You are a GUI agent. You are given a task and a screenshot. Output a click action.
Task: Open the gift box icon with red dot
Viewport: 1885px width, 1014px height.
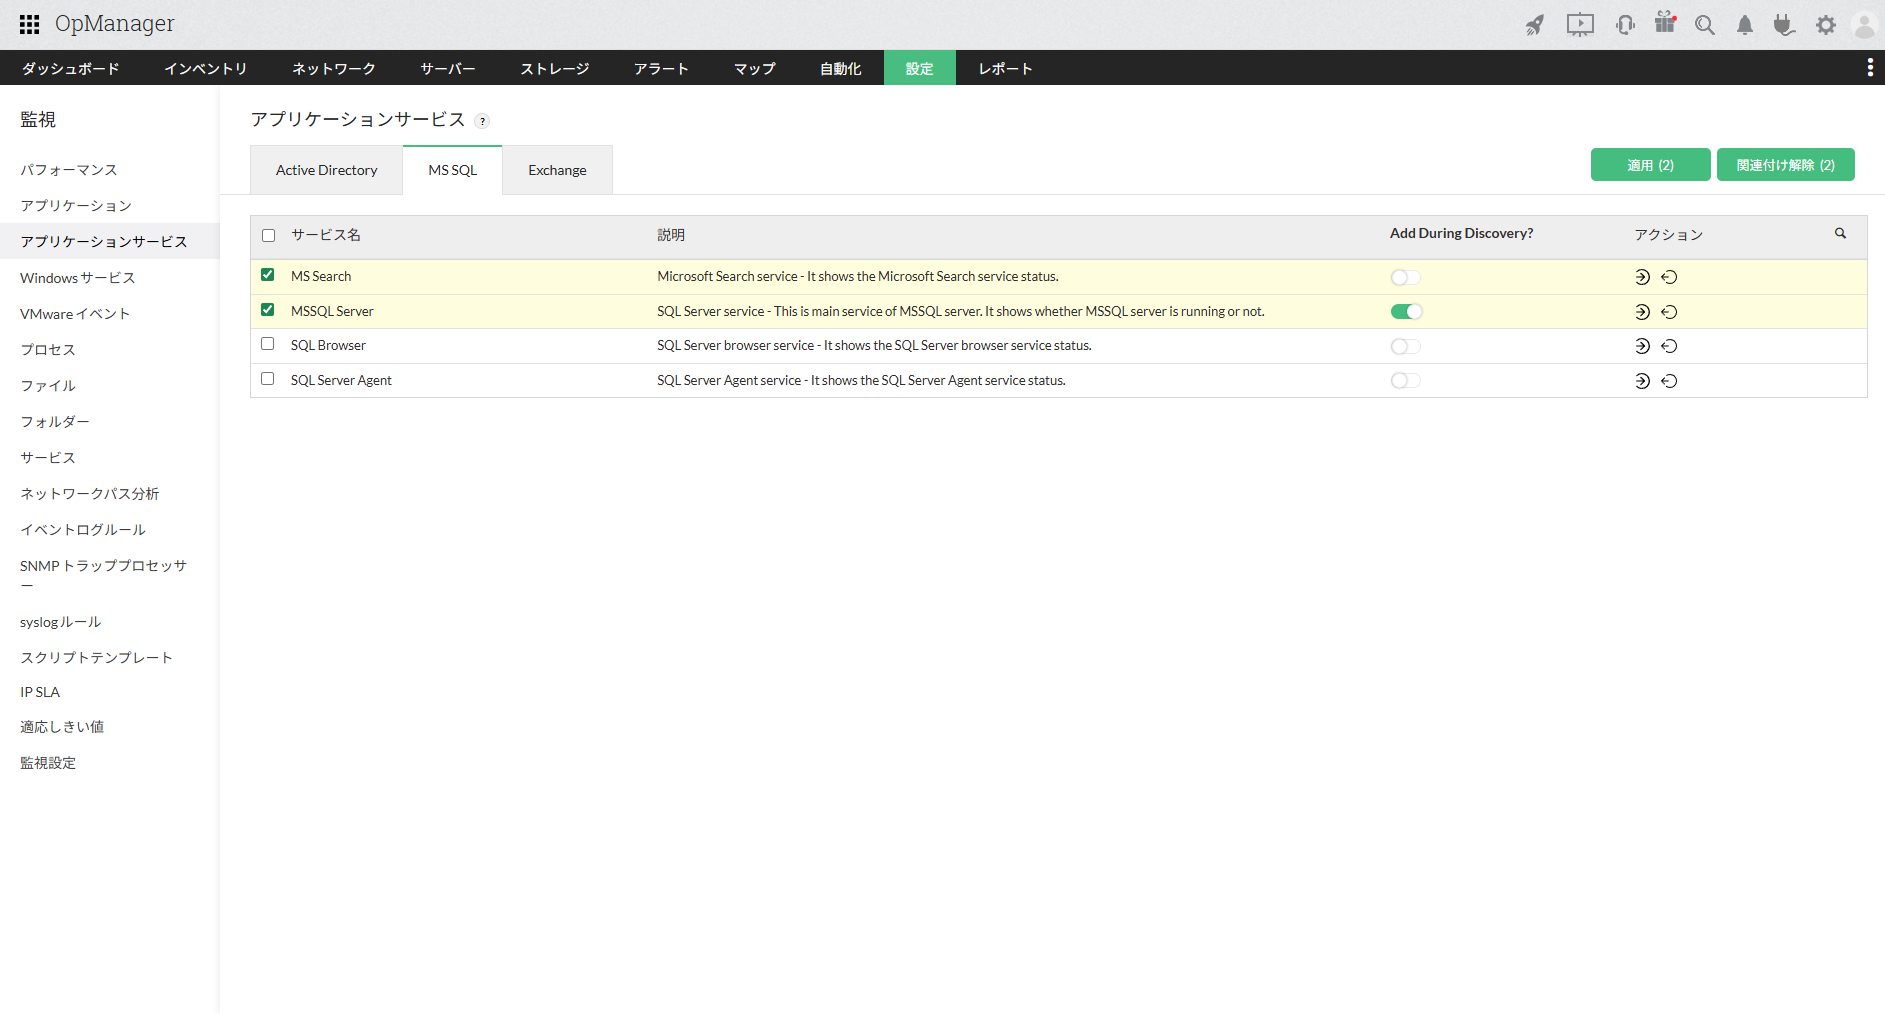point(1665,23)
